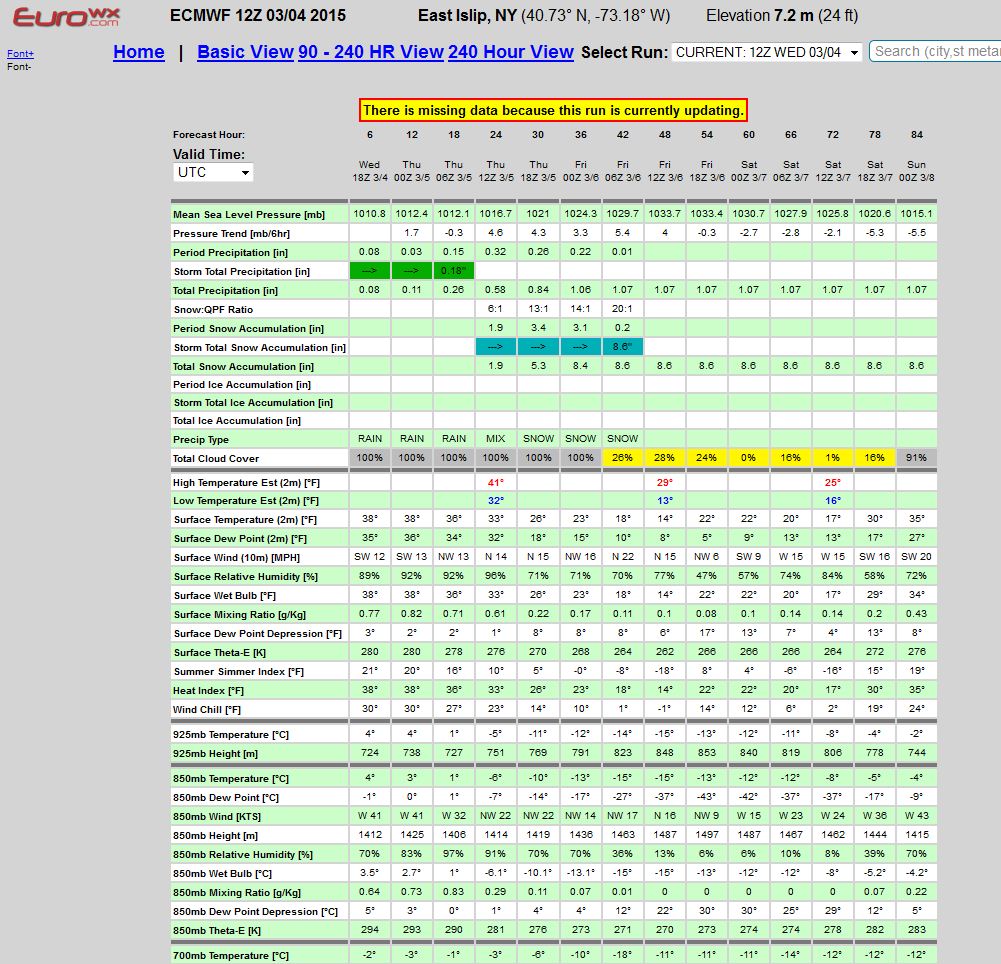This screenshot has height=964, width=1001.
Task: Select the 0% cloud cover cell
Action: (749, 458)
